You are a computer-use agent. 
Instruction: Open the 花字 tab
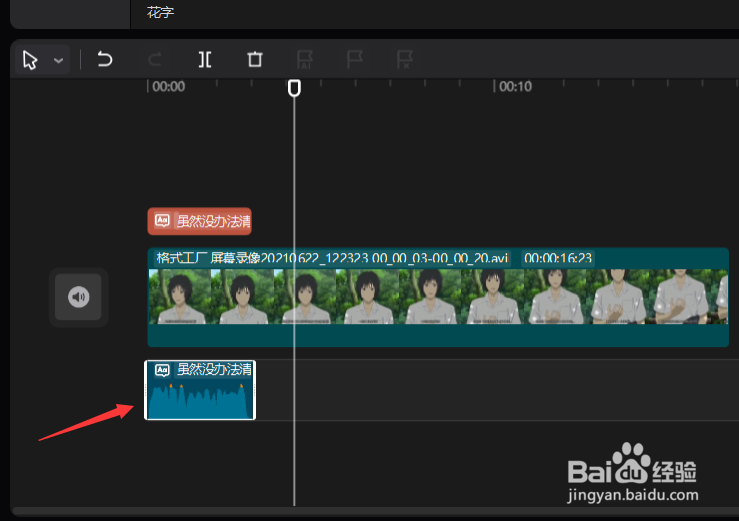160,12
